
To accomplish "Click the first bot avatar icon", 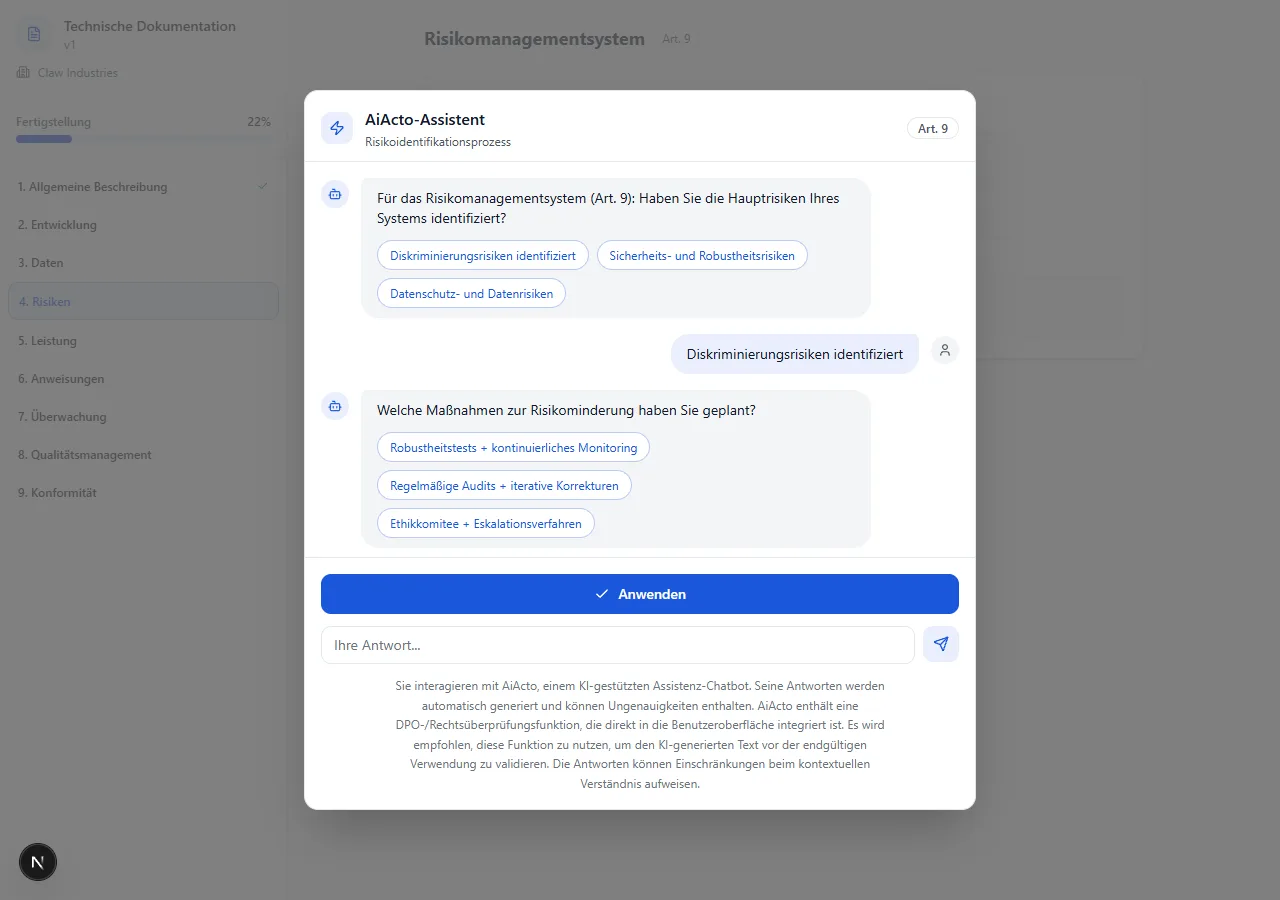I will click(x=335, y=195).
